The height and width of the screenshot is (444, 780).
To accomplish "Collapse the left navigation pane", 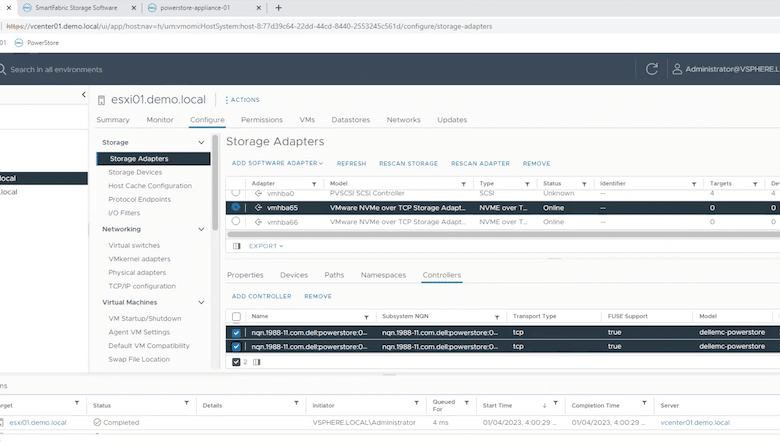I will coord(84,94).
